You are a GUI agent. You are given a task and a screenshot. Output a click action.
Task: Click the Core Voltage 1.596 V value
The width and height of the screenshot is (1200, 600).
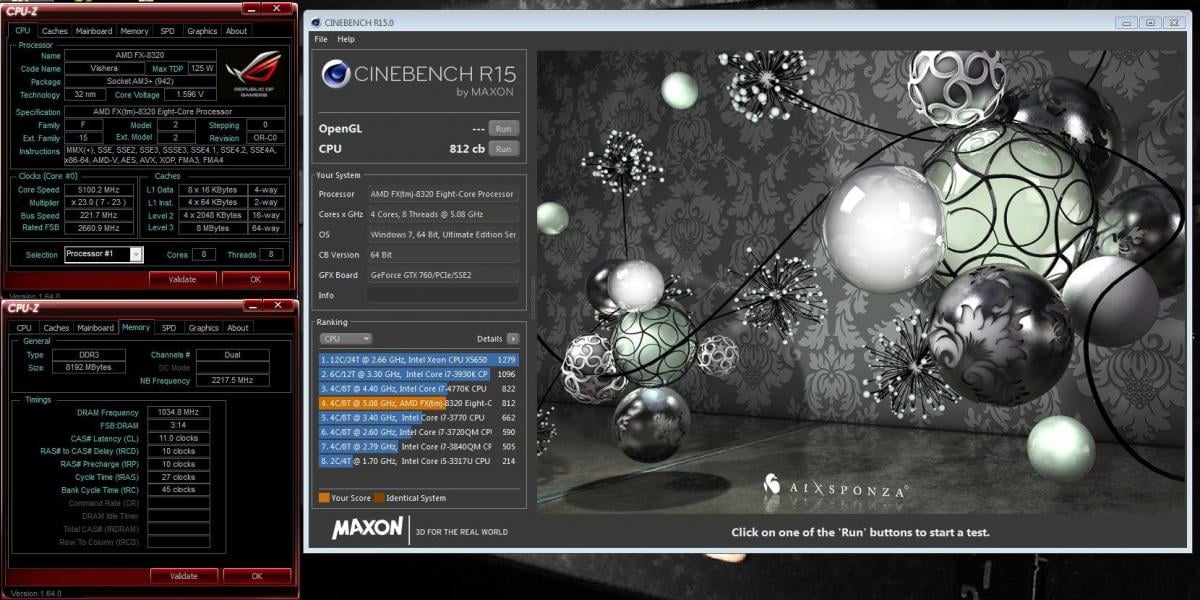click(x=189, y=95)
